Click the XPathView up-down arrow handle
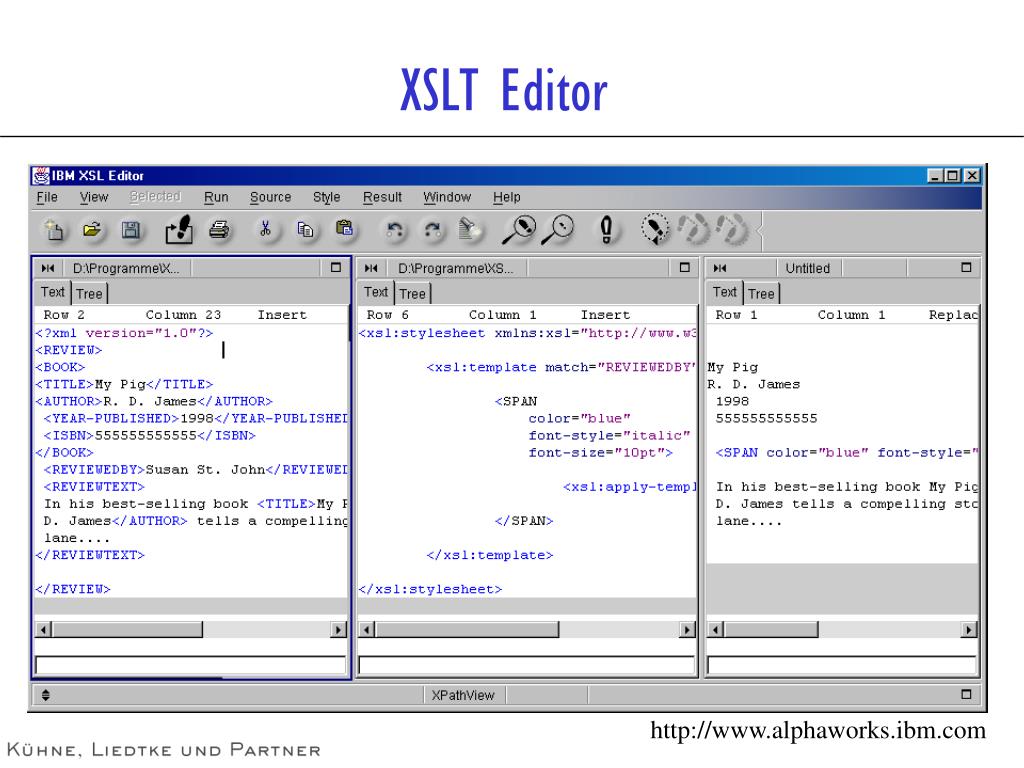Image resolution: width=1024 pixels, height=768 pixels. (x=46, y=695)
